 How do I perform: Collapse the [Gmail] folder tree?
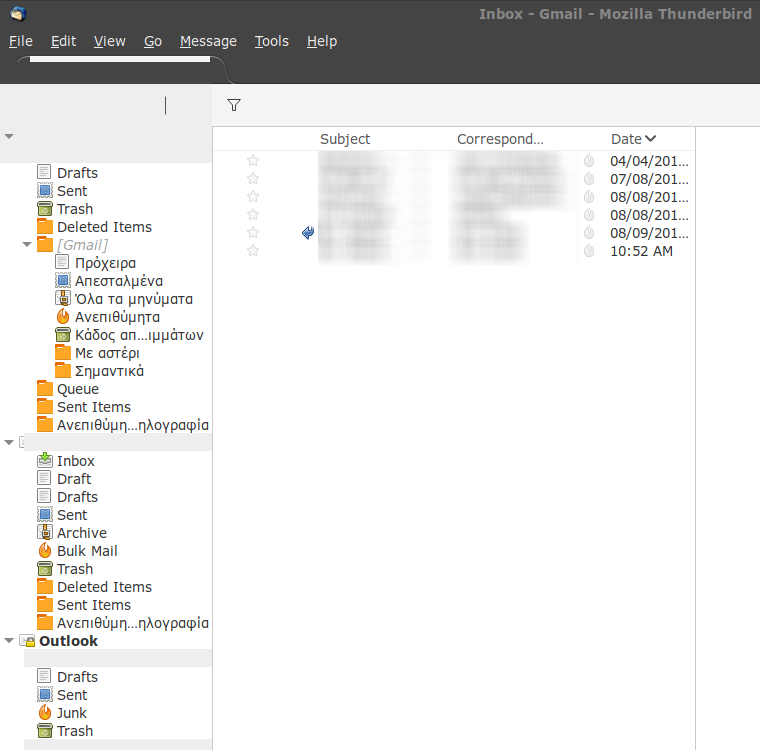(27, 245)
